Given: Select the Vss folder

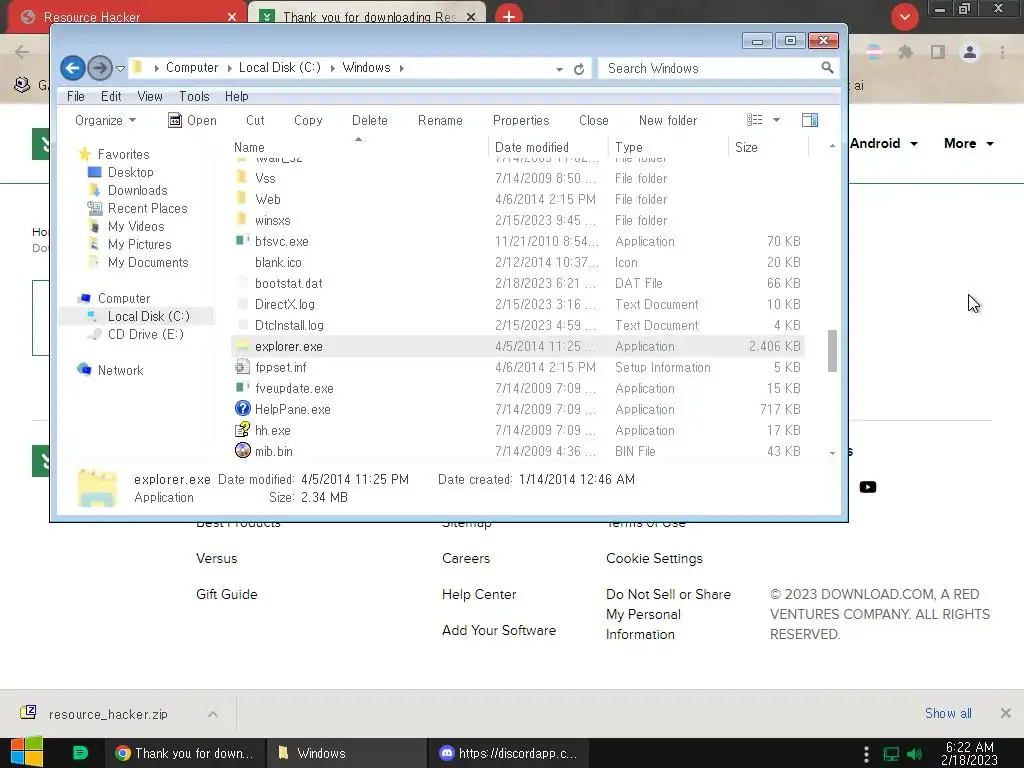Looking at the screenshot, I should coord(517,178).
